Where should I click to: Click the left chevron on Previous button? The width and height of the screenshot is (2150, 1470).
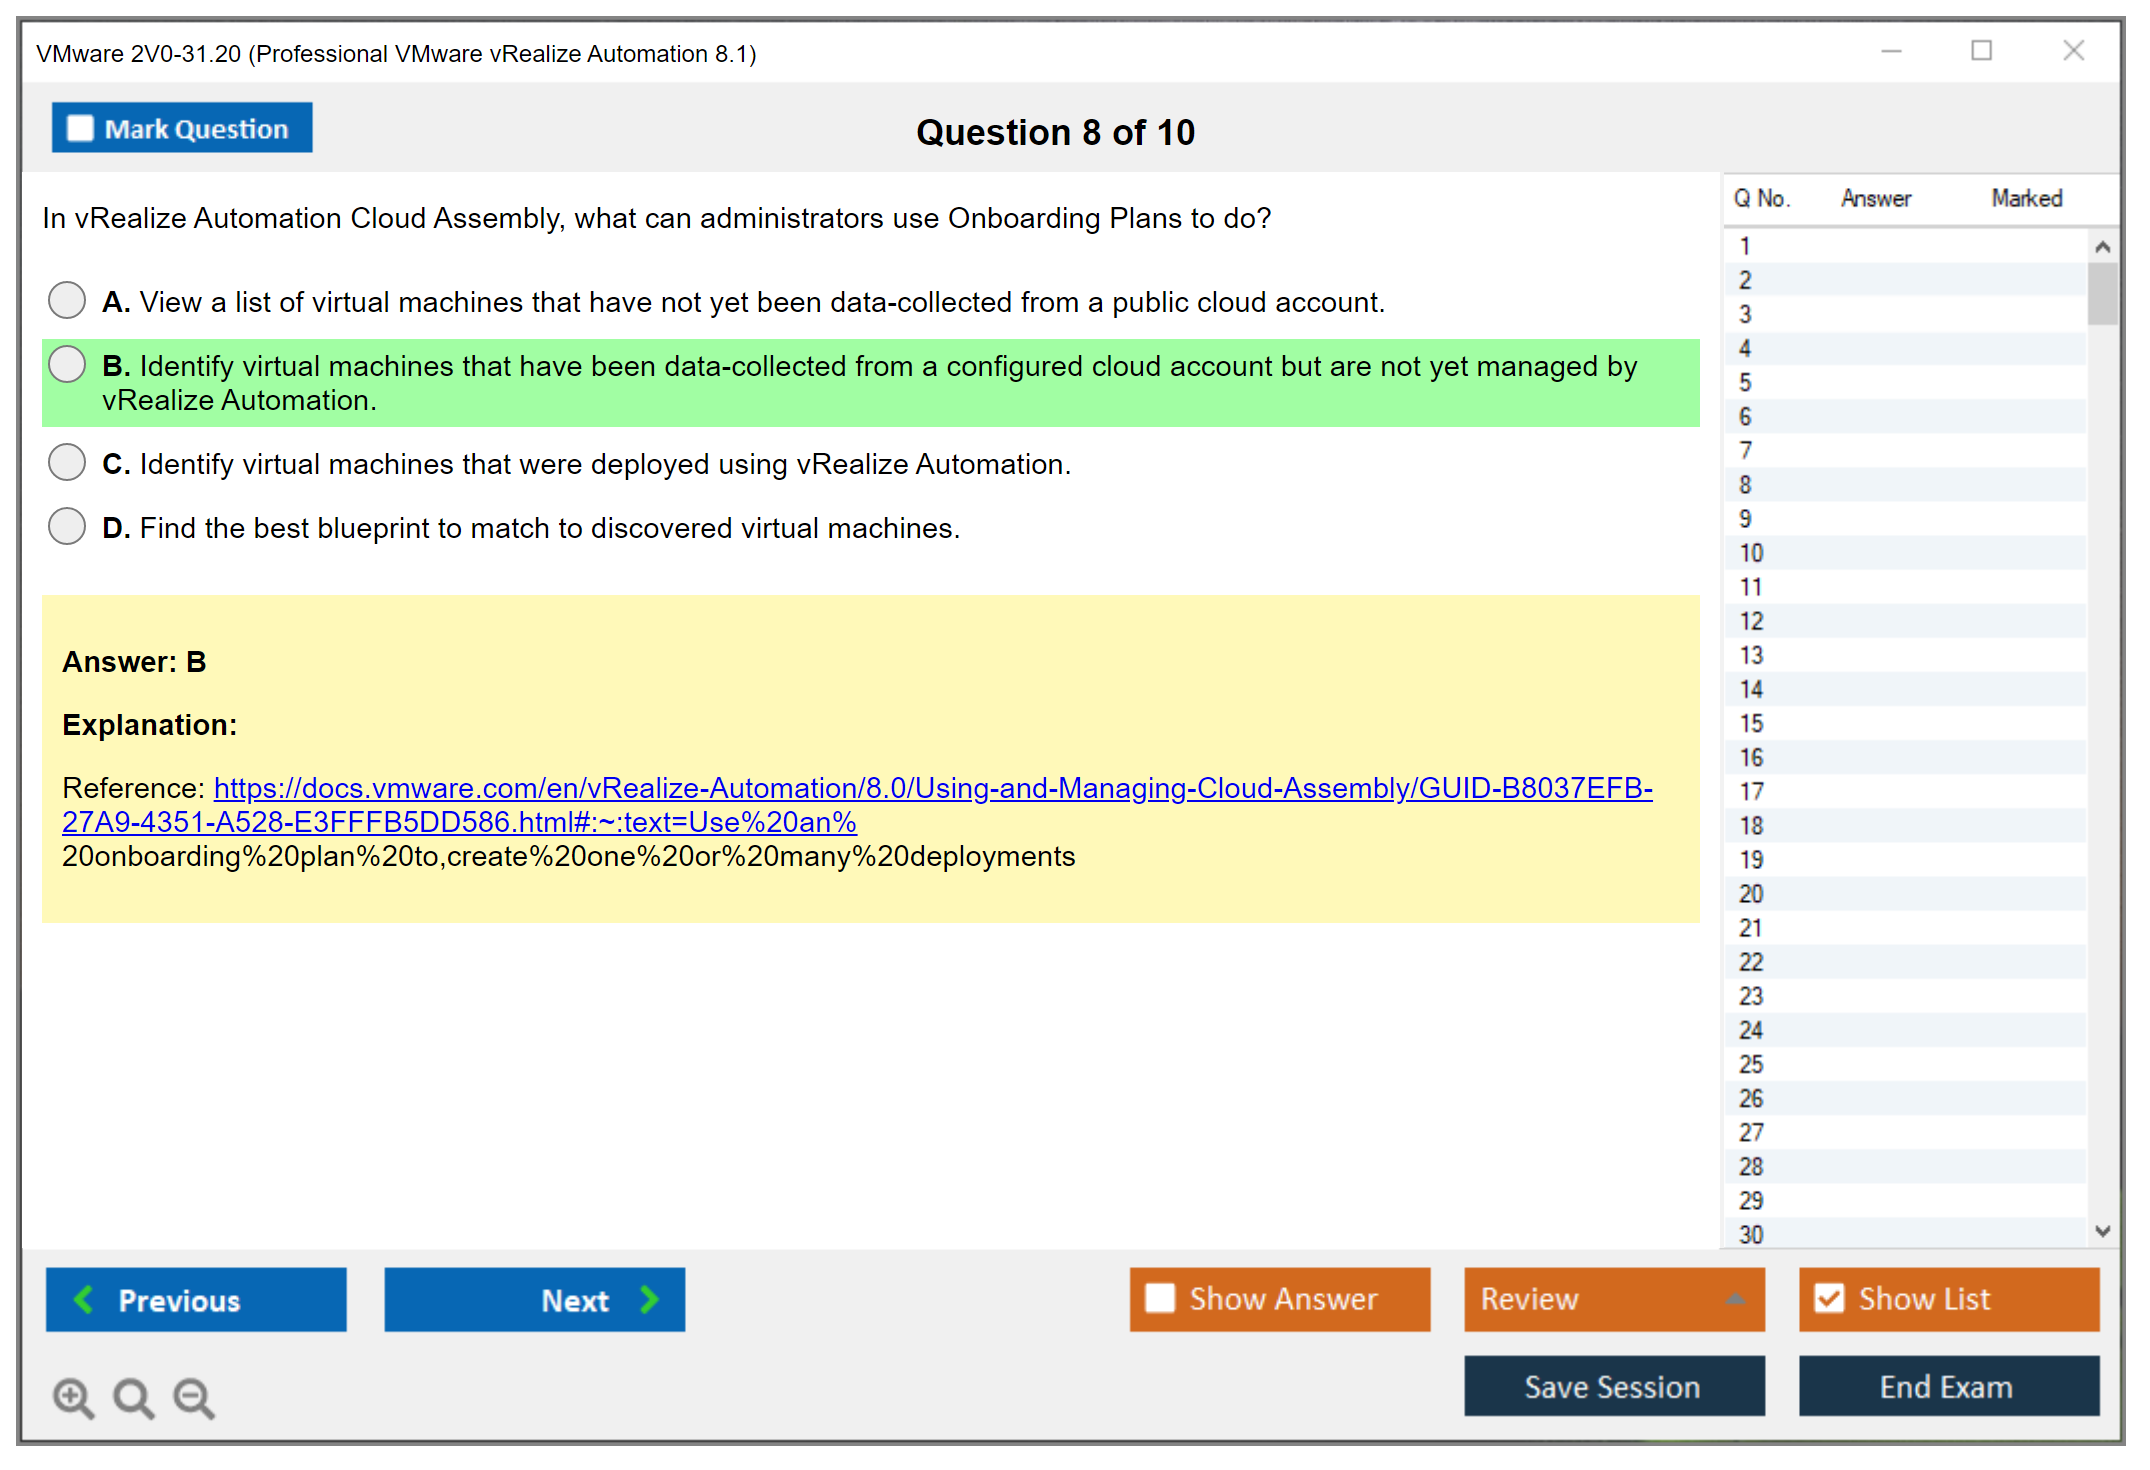tap(84, 1299)
